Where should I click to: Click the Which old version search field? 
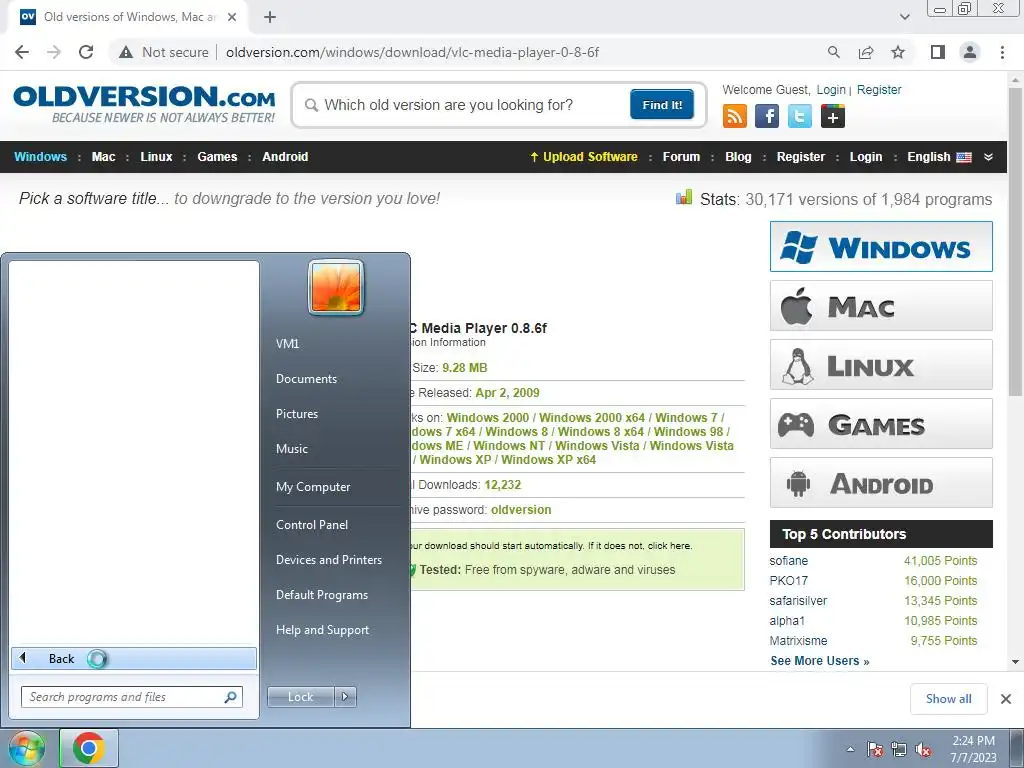point(464,105)
